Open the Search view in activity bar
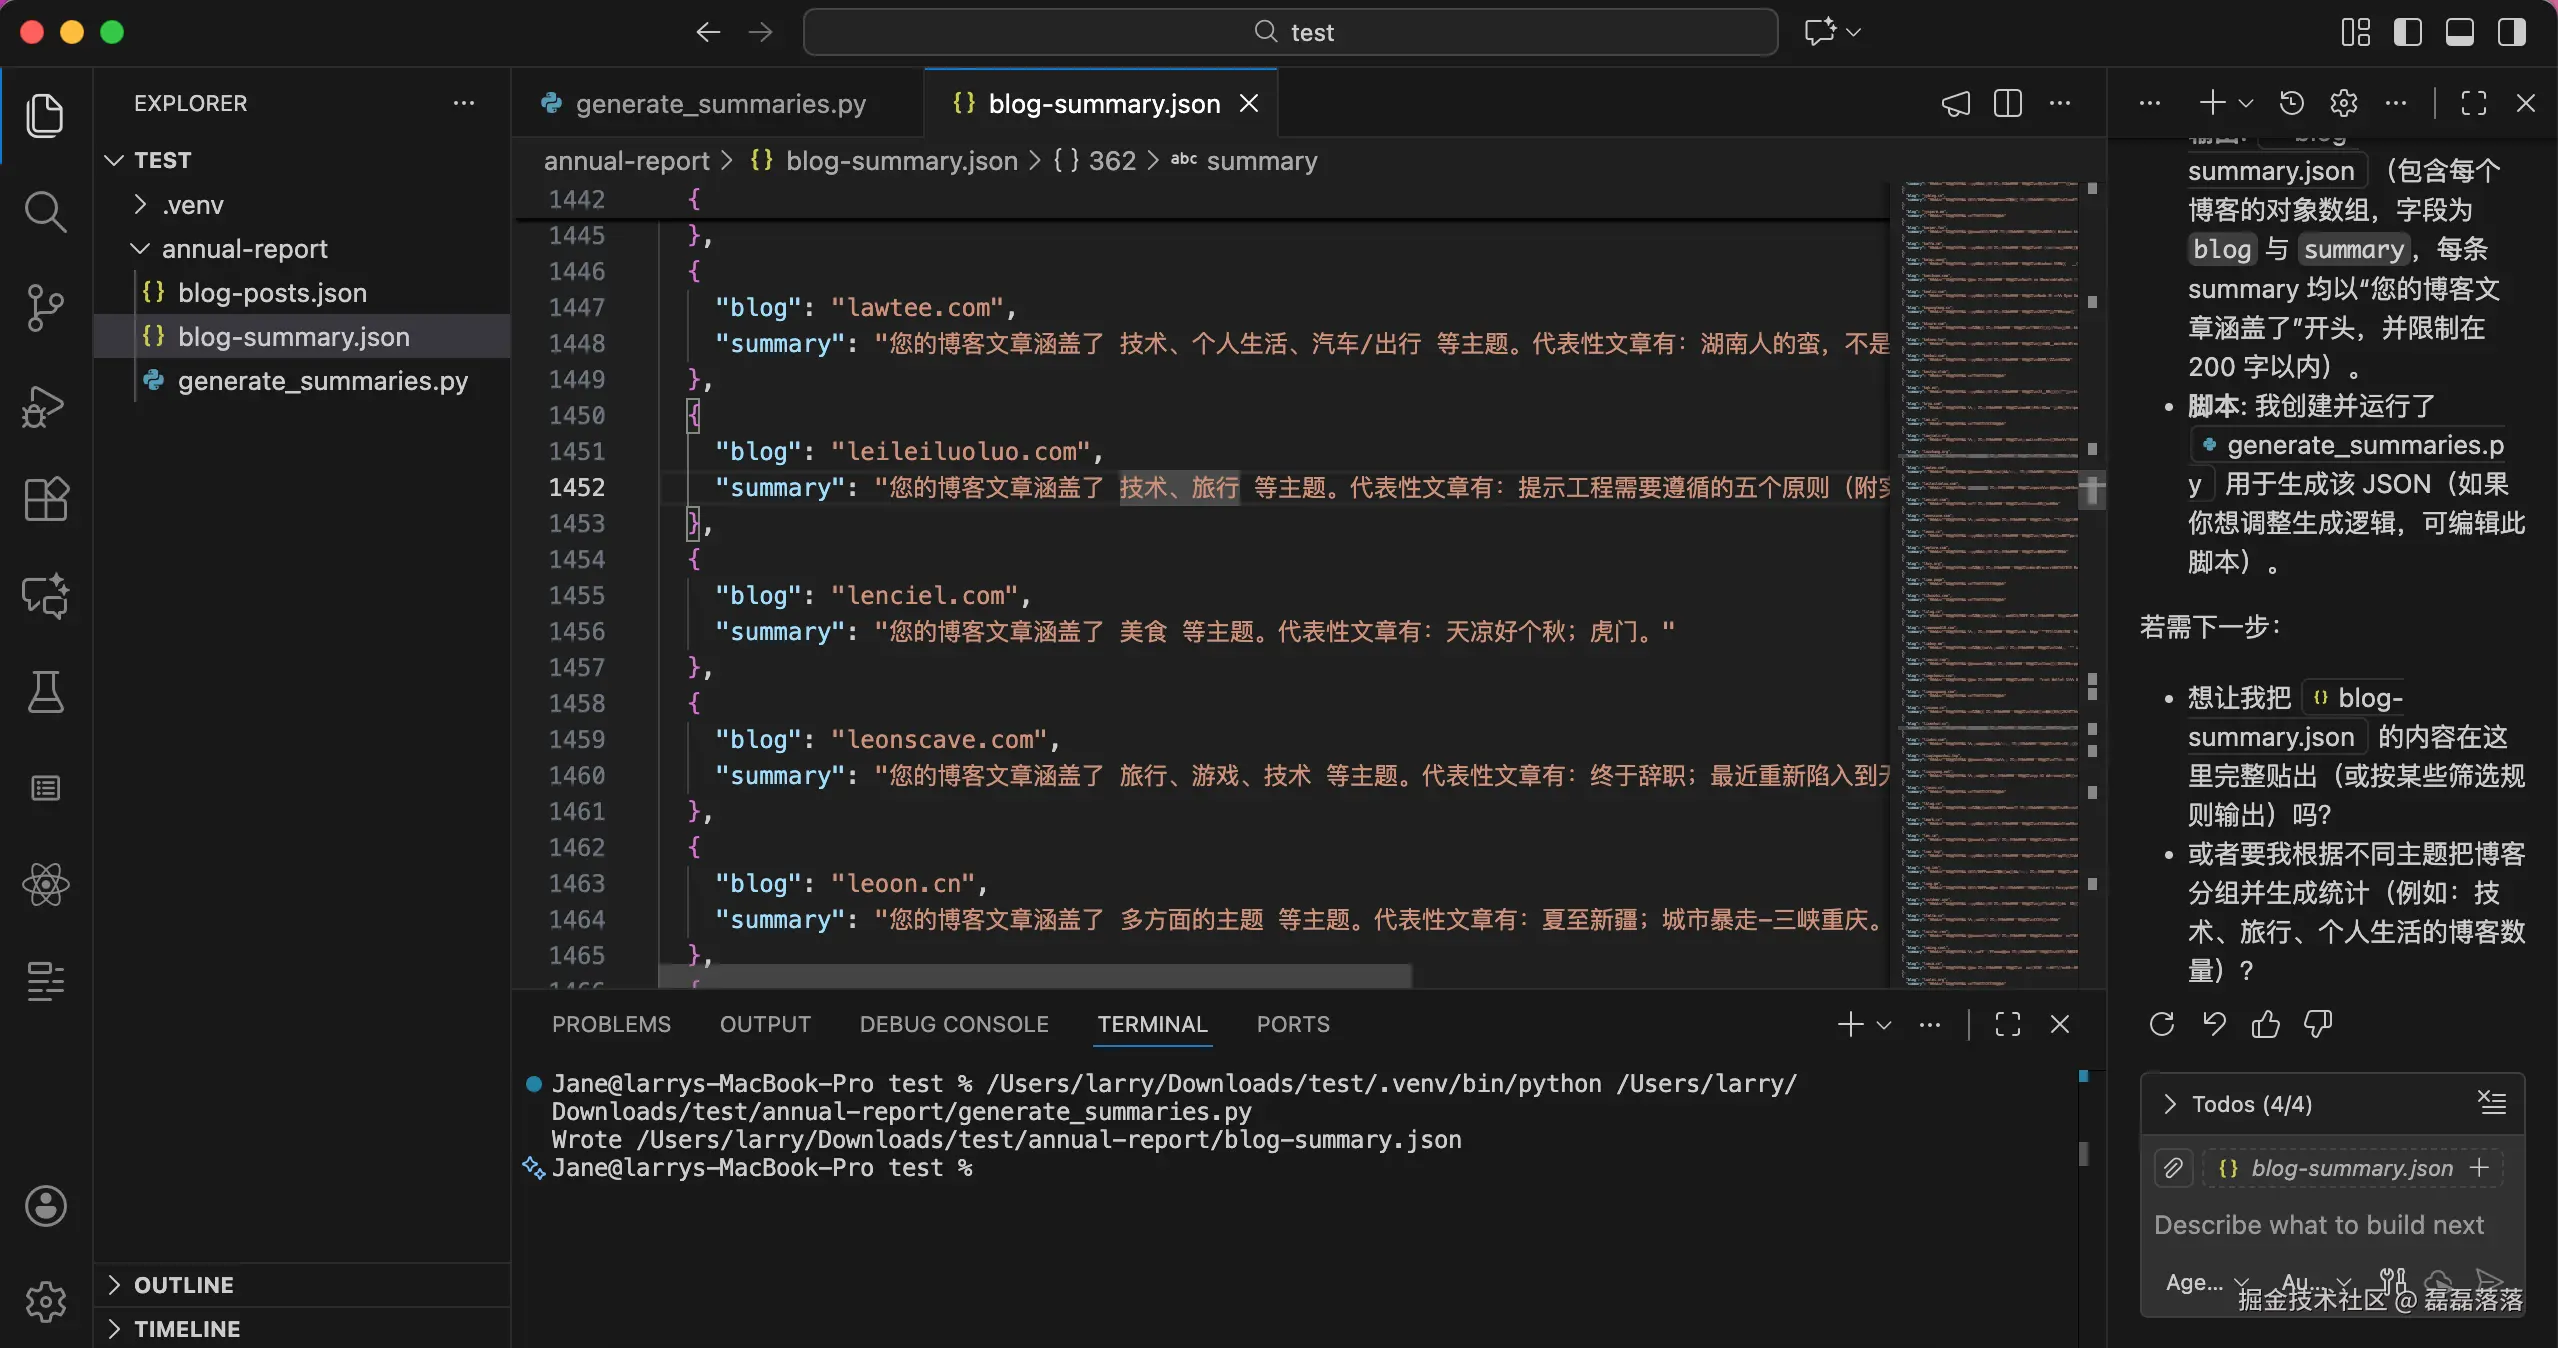This screenshot has height=1348, width=2558. click(x=45, y=211)
